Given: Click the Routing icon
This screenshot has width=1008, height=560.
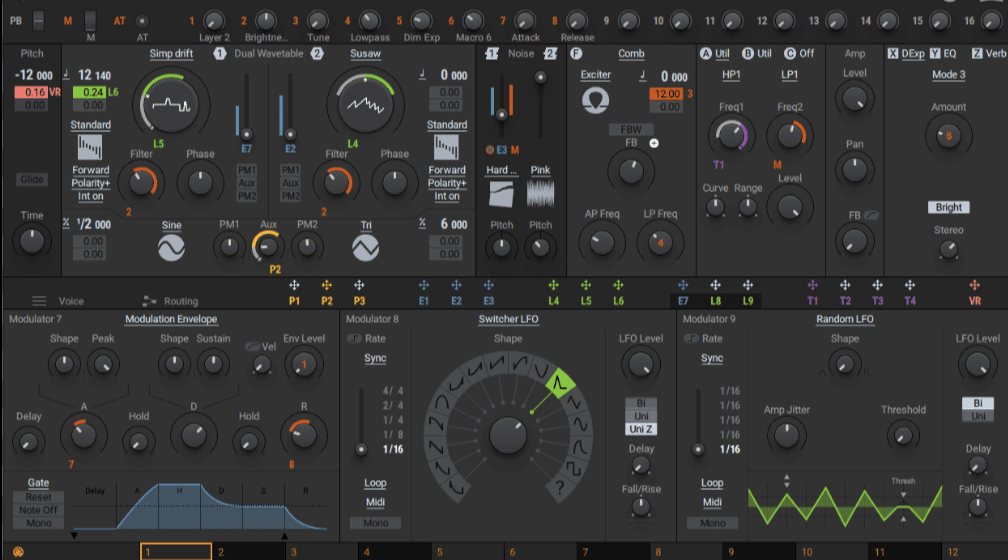Looking at the screenshot, I should 149,301.
